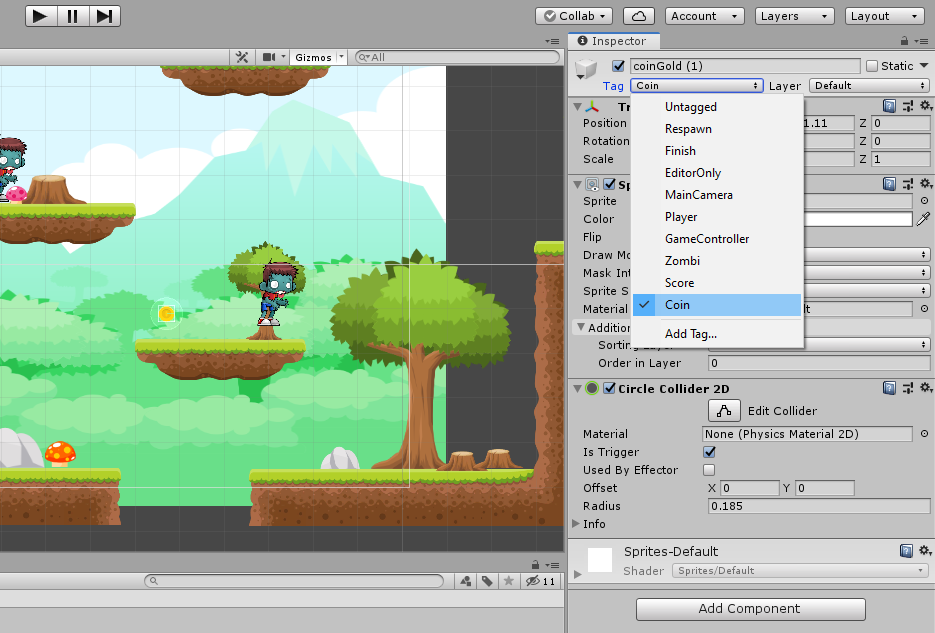This screenshot has height=633, width=935.
Task: Click the favorites star icon
Action: [x=509, y=581]
